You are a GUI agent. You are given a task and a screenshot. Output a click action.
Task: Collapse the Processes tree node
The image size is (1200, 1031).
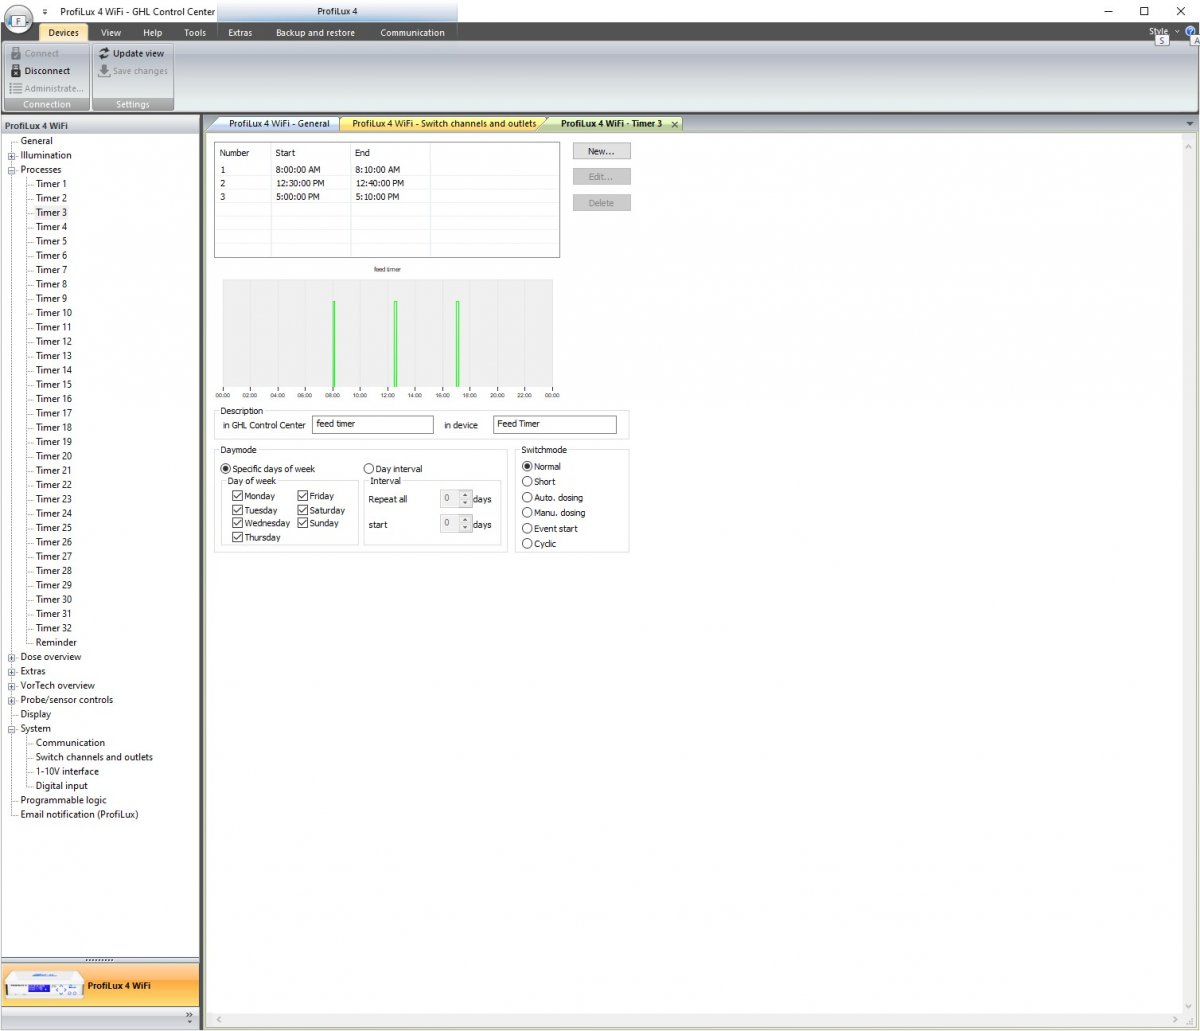point(11,170)
